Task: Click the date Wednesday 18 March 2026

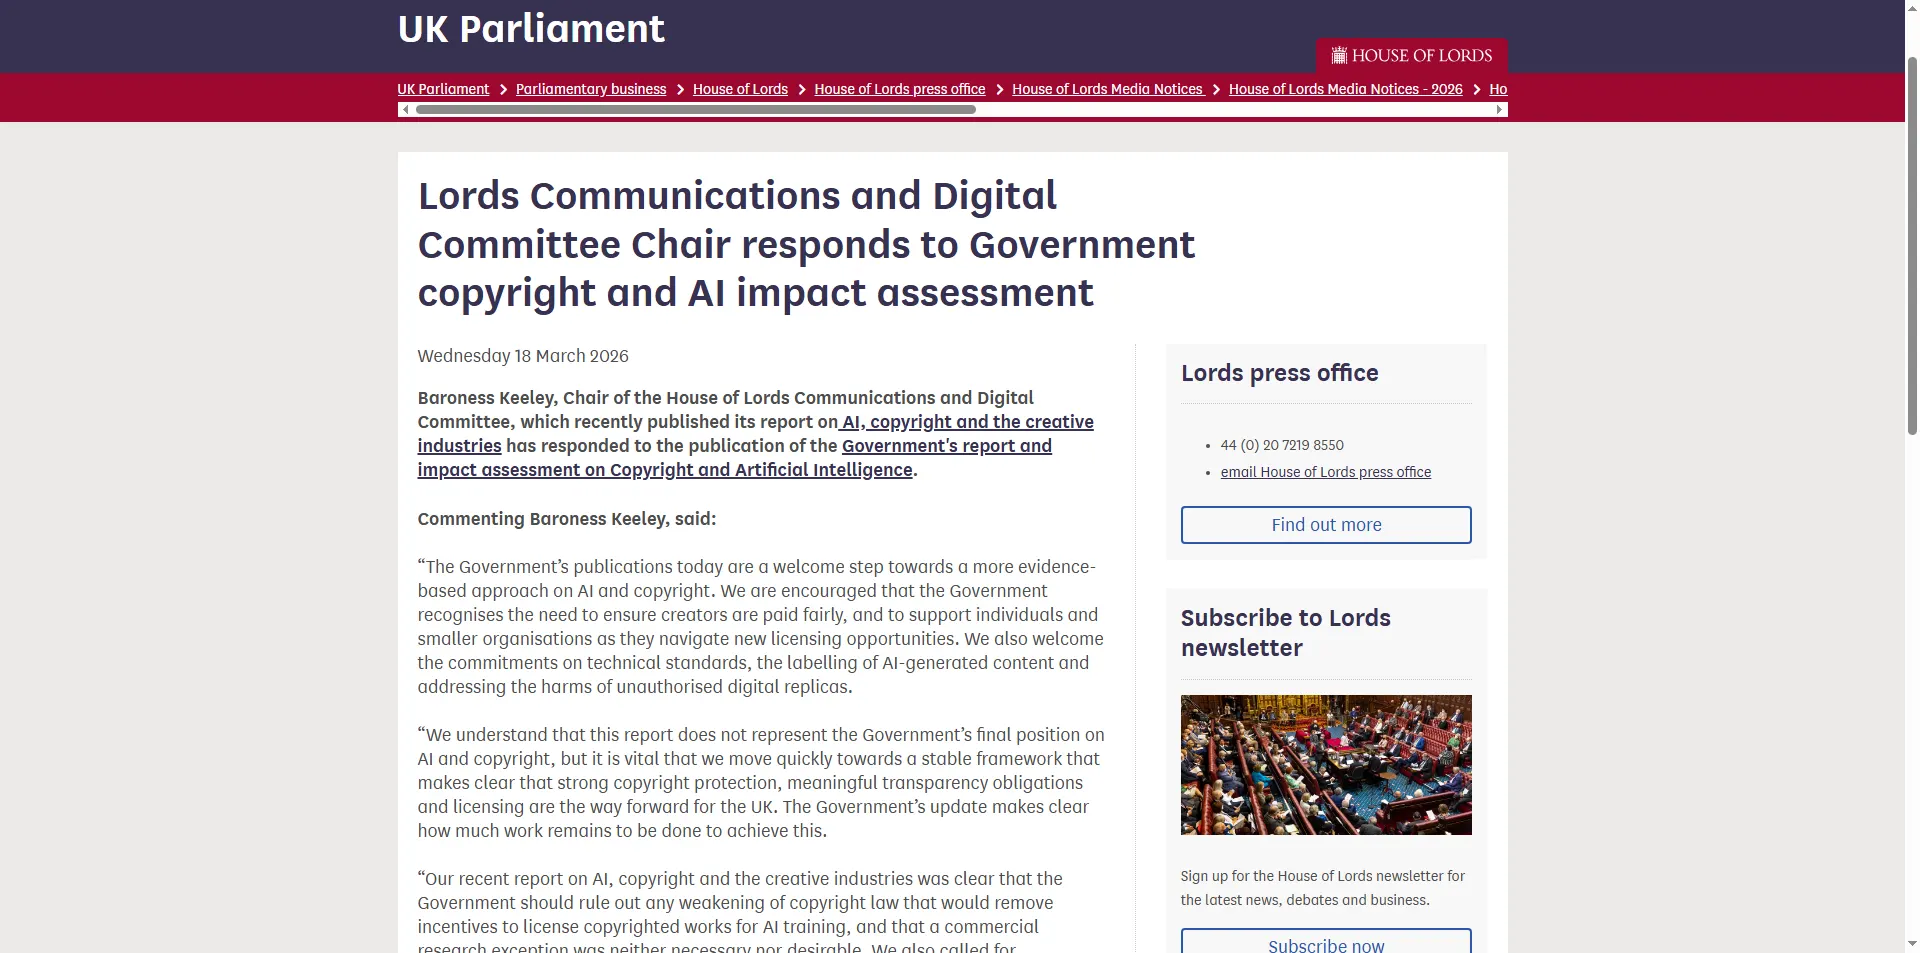Action: (523, 356)
